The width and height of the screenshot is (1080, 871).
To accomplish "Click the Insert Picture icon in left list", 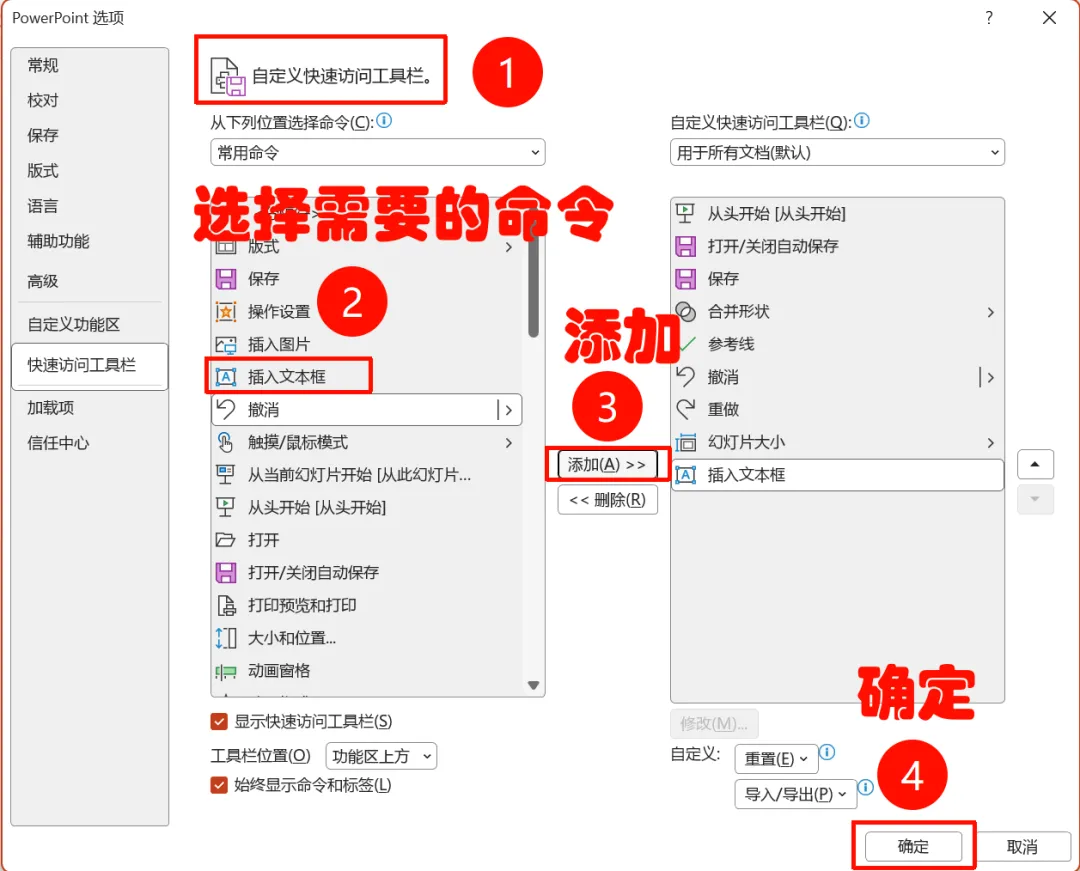I will coord(226,344).
